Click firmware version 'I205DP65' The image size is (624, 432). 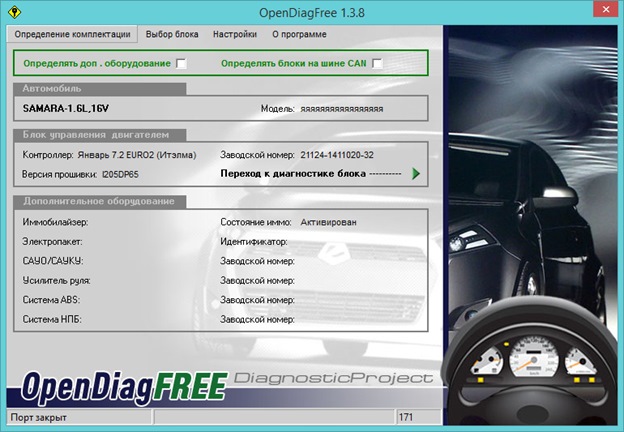tap(121, 174)
